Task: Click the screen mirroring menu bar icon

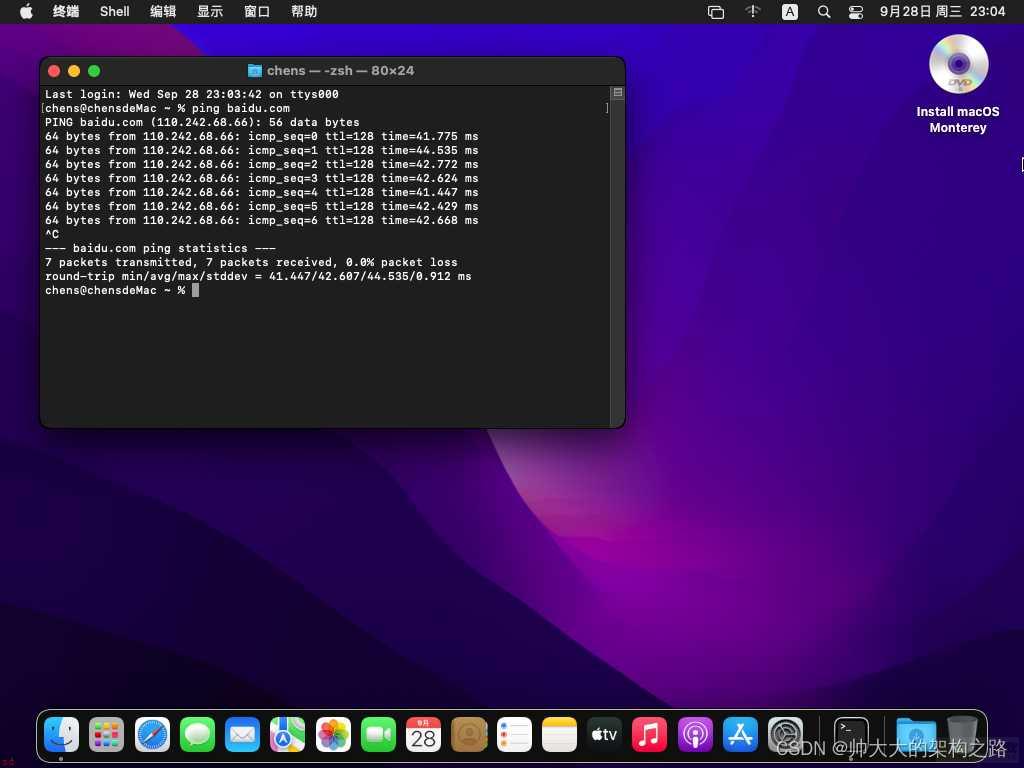Action: 716,12
